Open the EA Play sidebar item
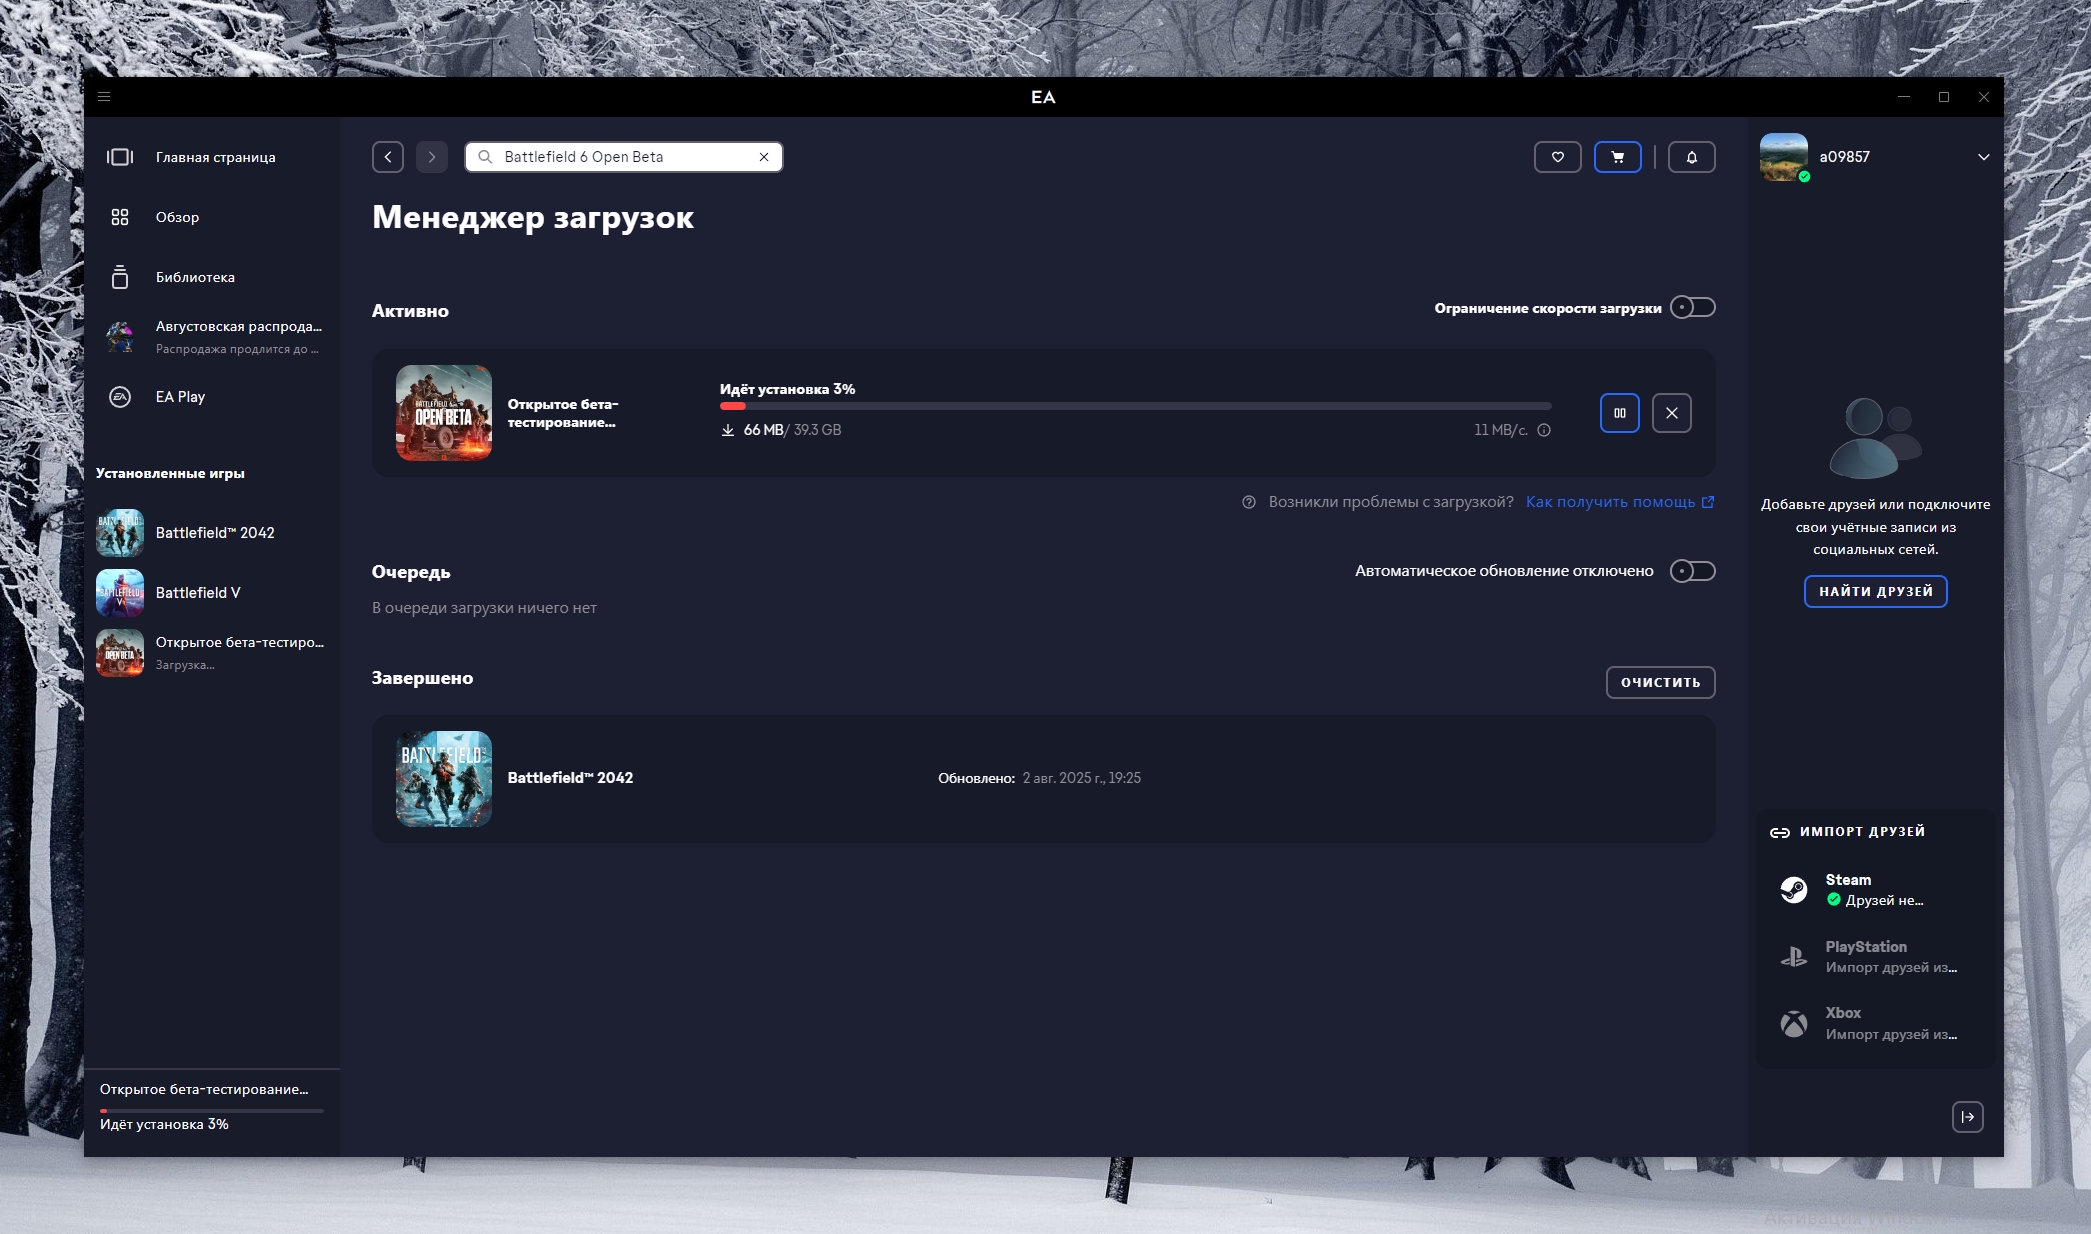Image resolution: width=2091 pixels, height=1234 pixels. 180,397
